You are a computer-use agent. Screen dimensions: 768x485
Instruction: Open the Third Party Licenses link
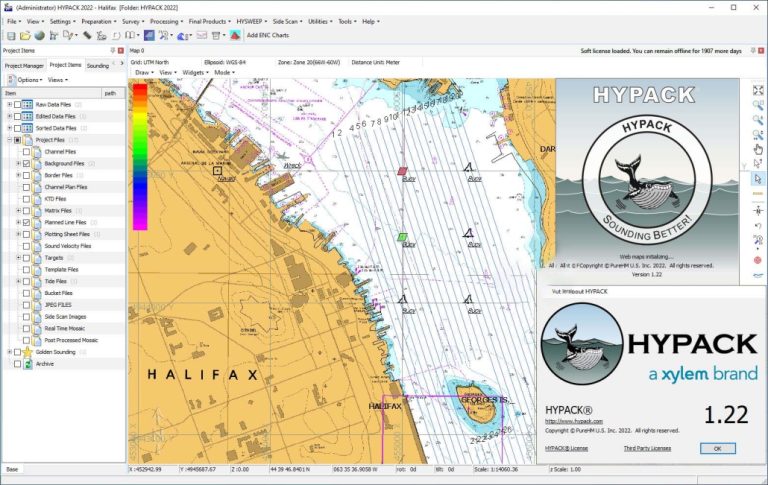pyautogui.click(x=647, y=448)
